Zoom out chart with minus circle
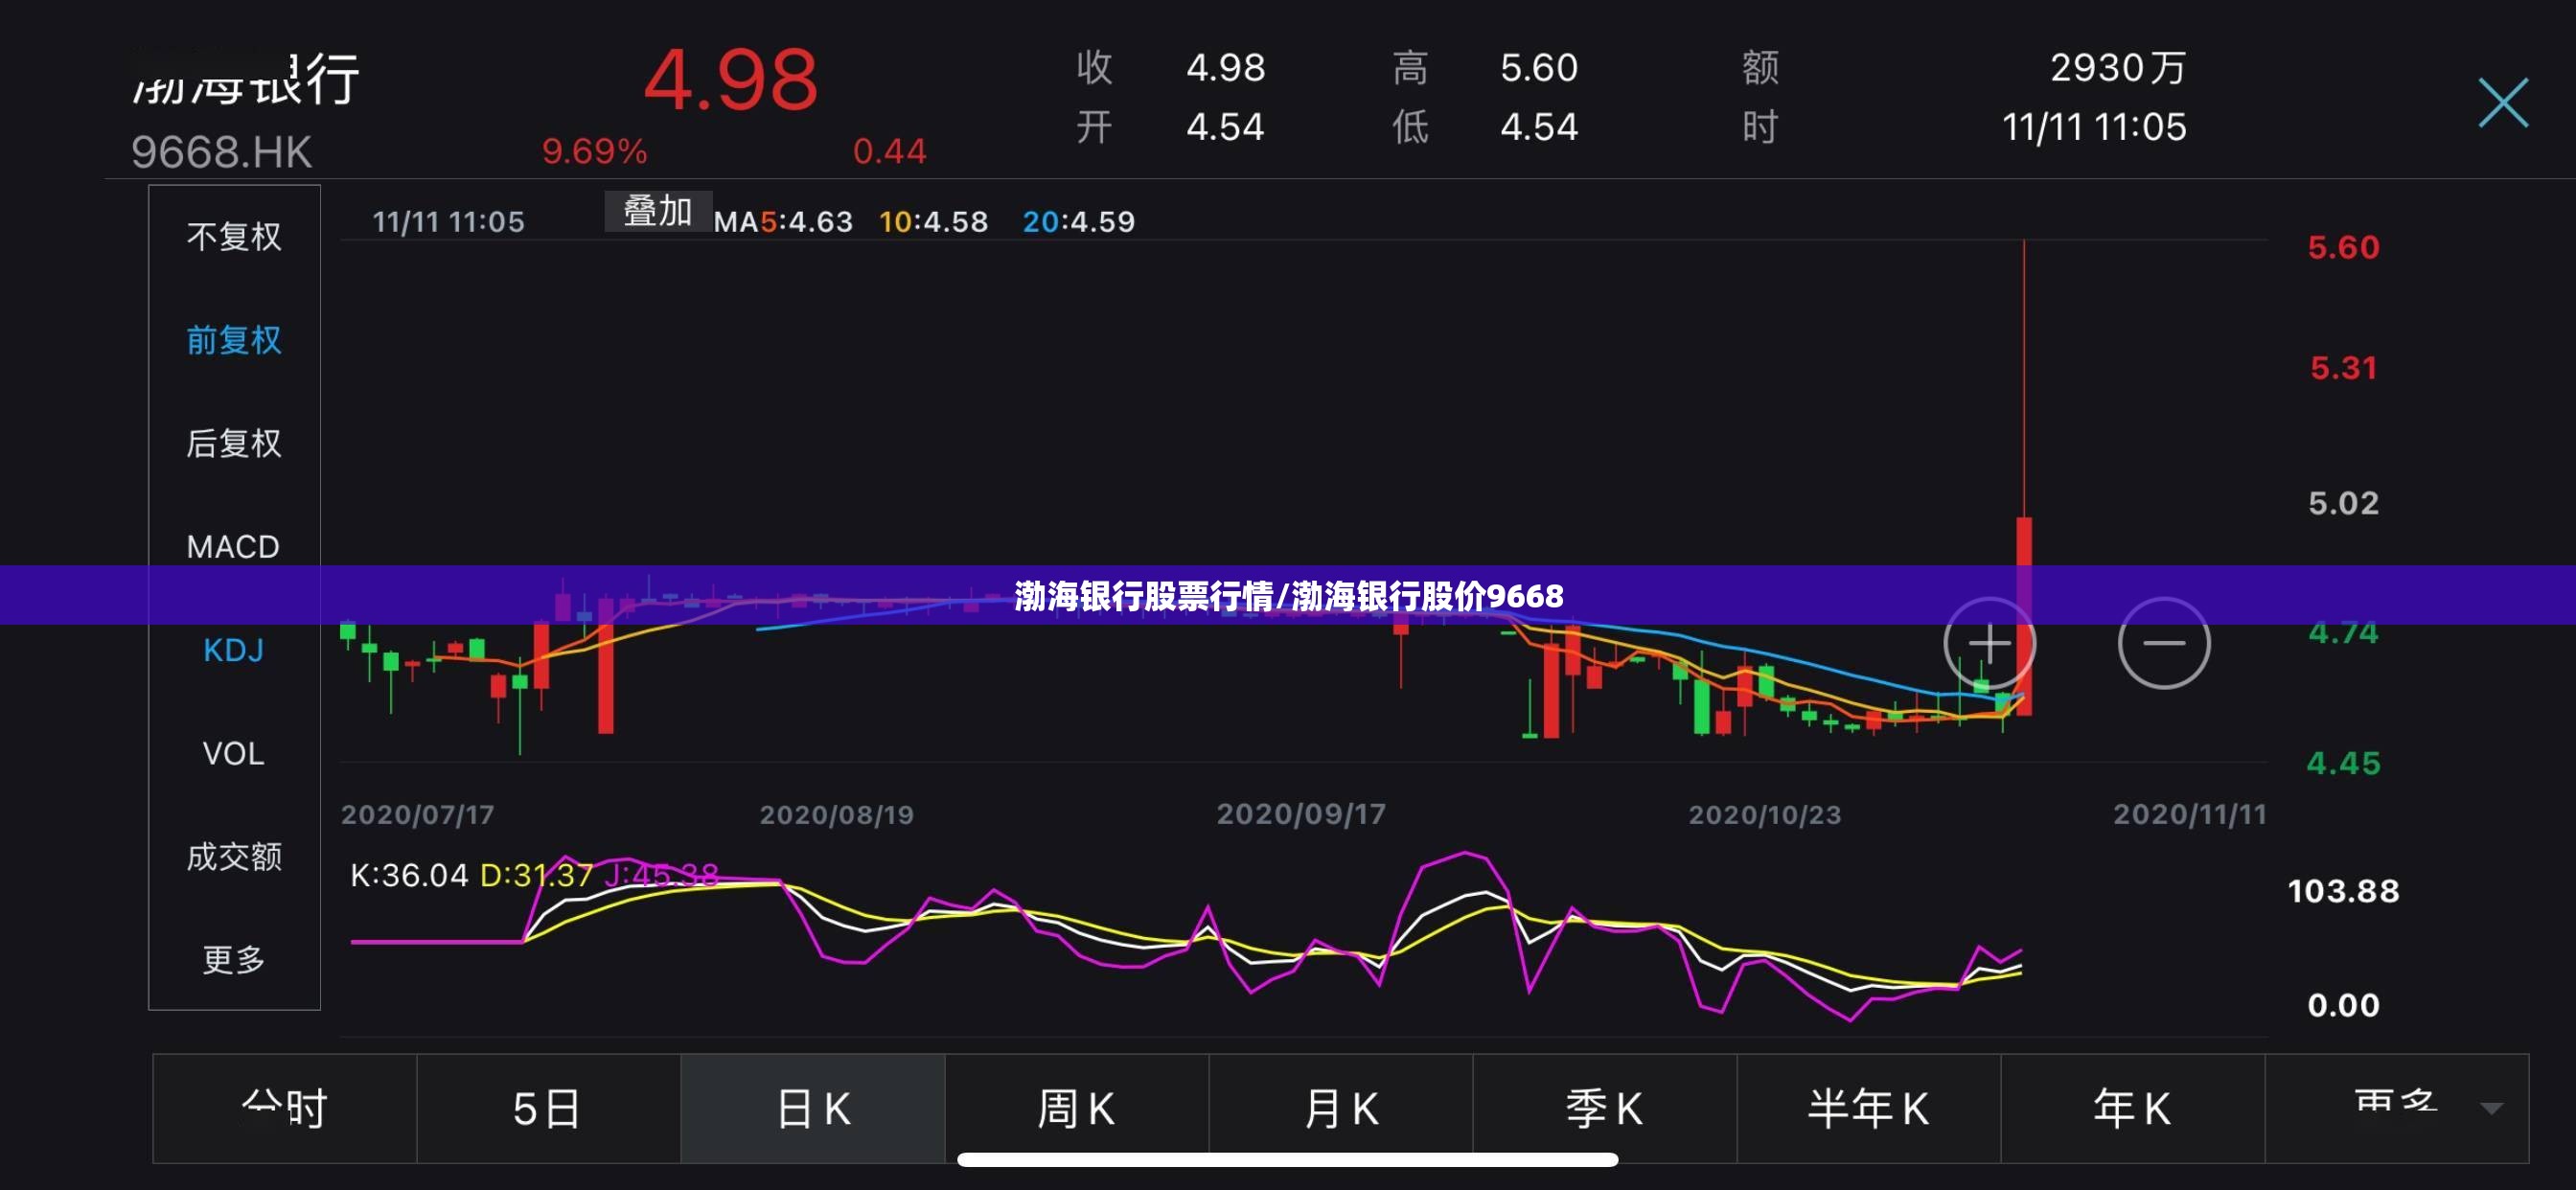2576x1190 pixels. [2164, 643]
